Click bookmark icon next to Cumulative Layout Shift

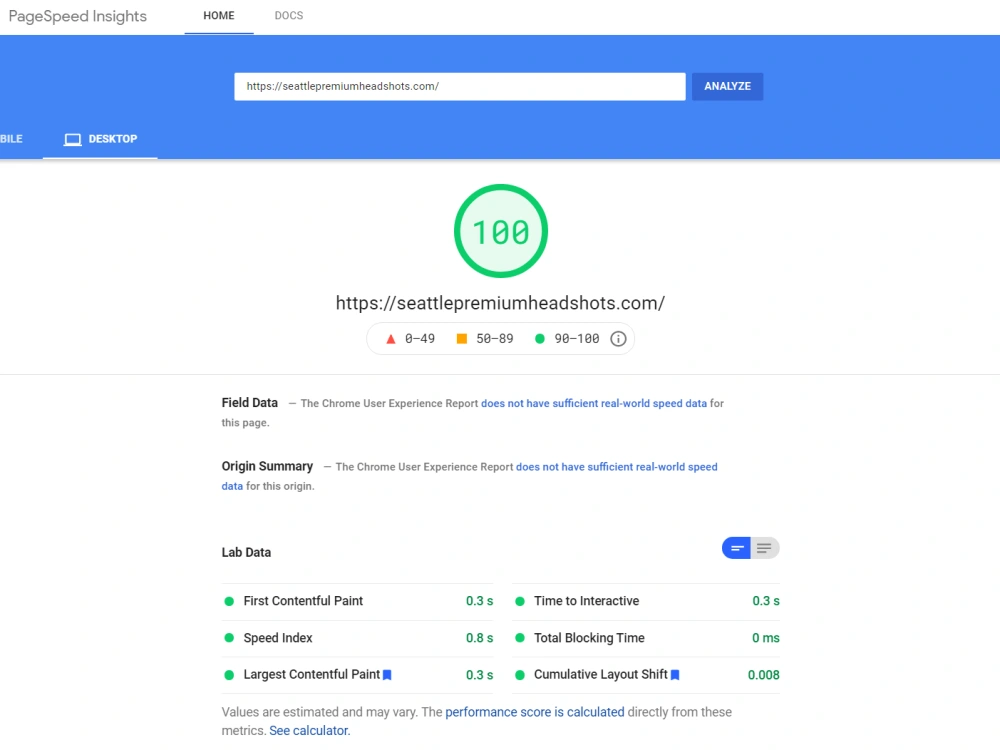[675, 675]
